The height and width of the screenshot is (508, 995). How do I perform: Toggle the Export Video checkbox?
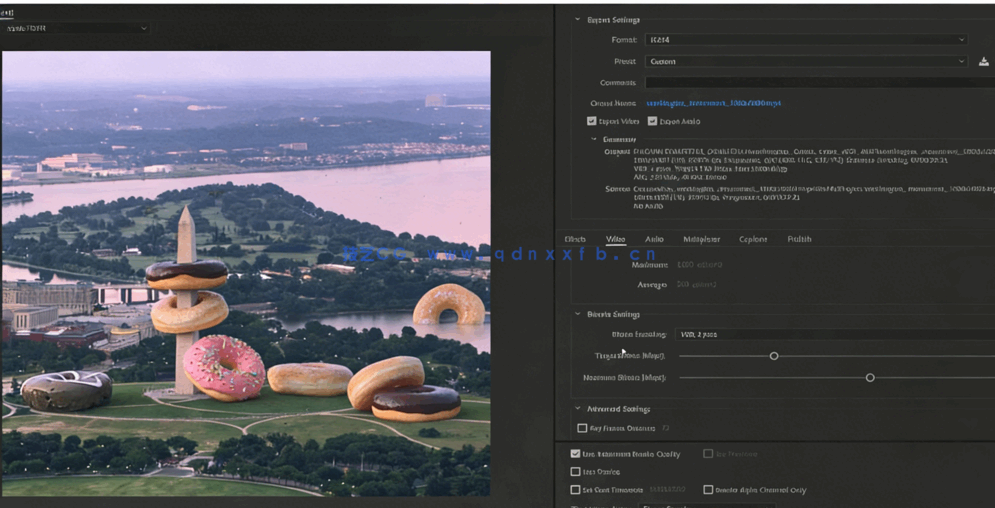[592, 121]
